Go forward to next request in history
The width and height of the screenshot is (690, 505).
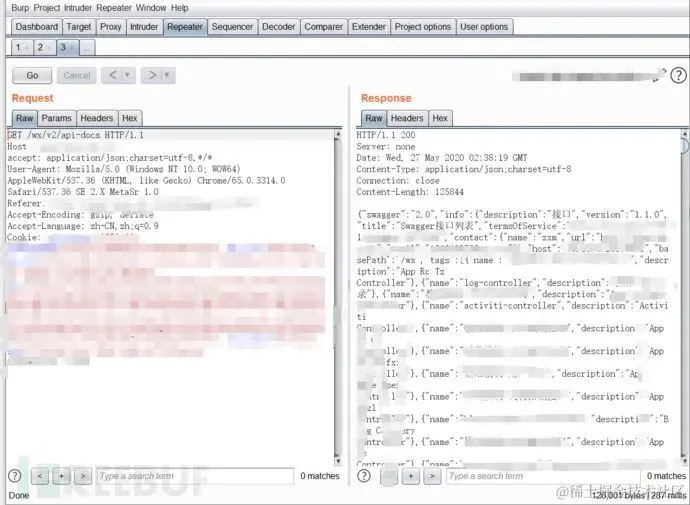click(x=152, y=75)
